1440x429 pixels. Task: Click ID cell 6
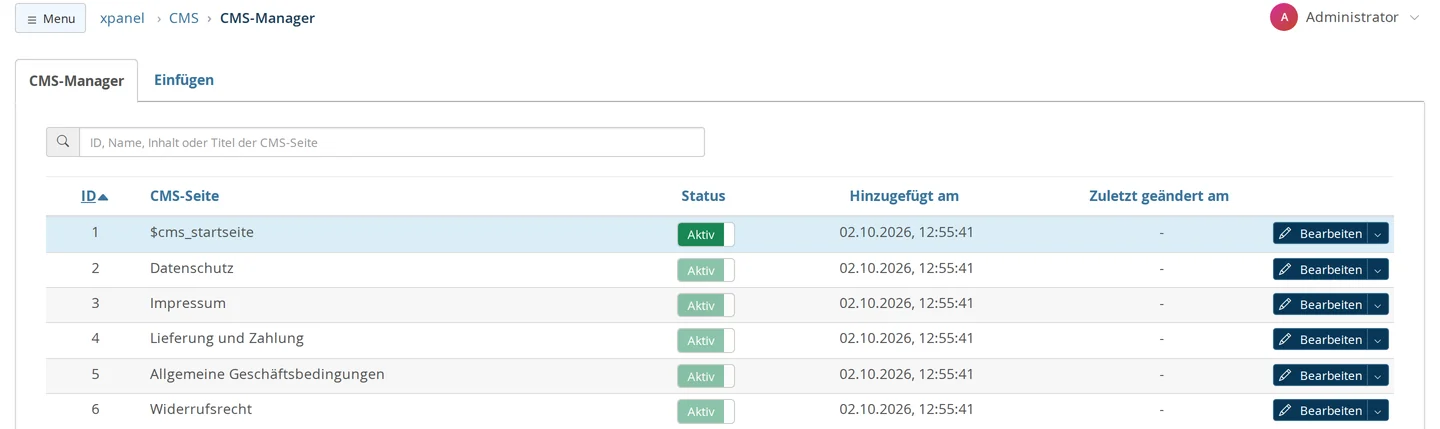95,409
